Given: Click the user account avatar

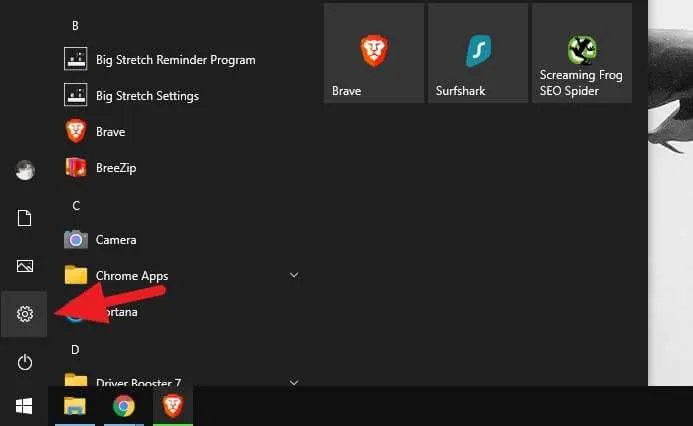Looking at the screenshot, I should (25, 170).
